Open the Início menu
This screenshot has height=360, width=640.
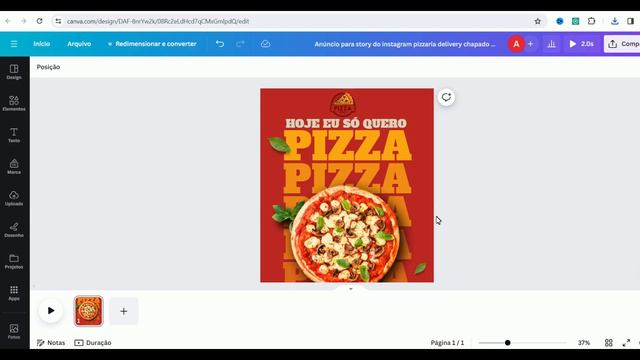[42, 44]
